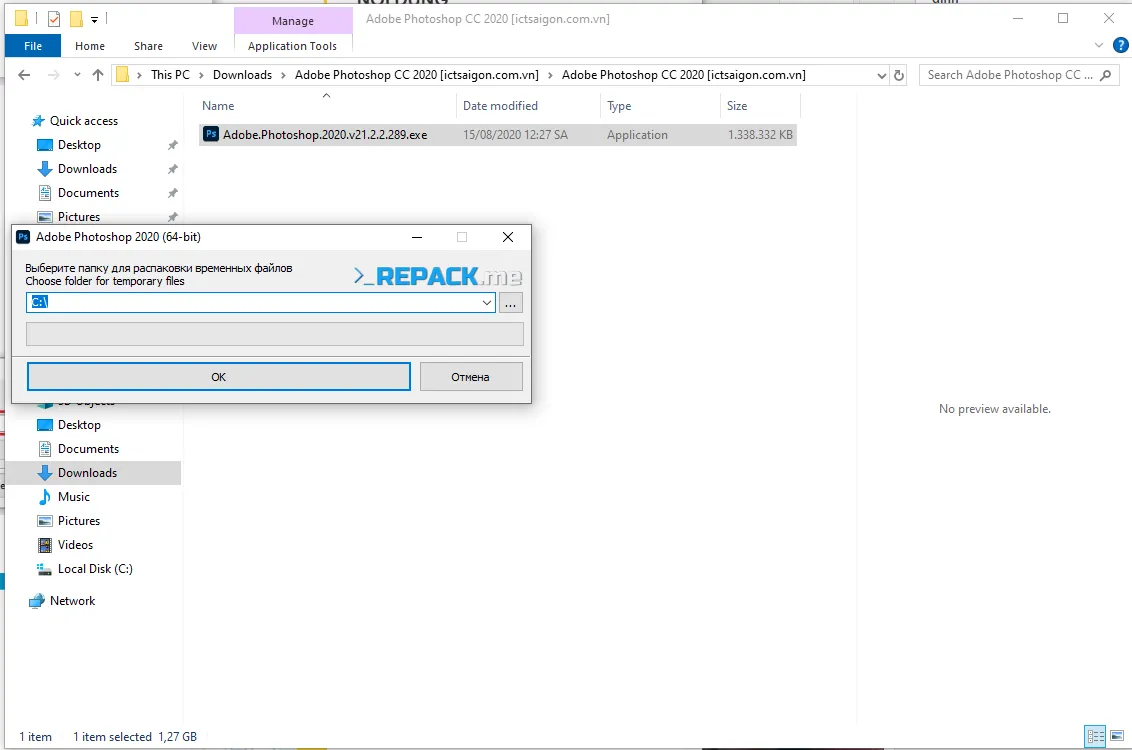Expand the address bar history dropdown

tap(881, 75)
